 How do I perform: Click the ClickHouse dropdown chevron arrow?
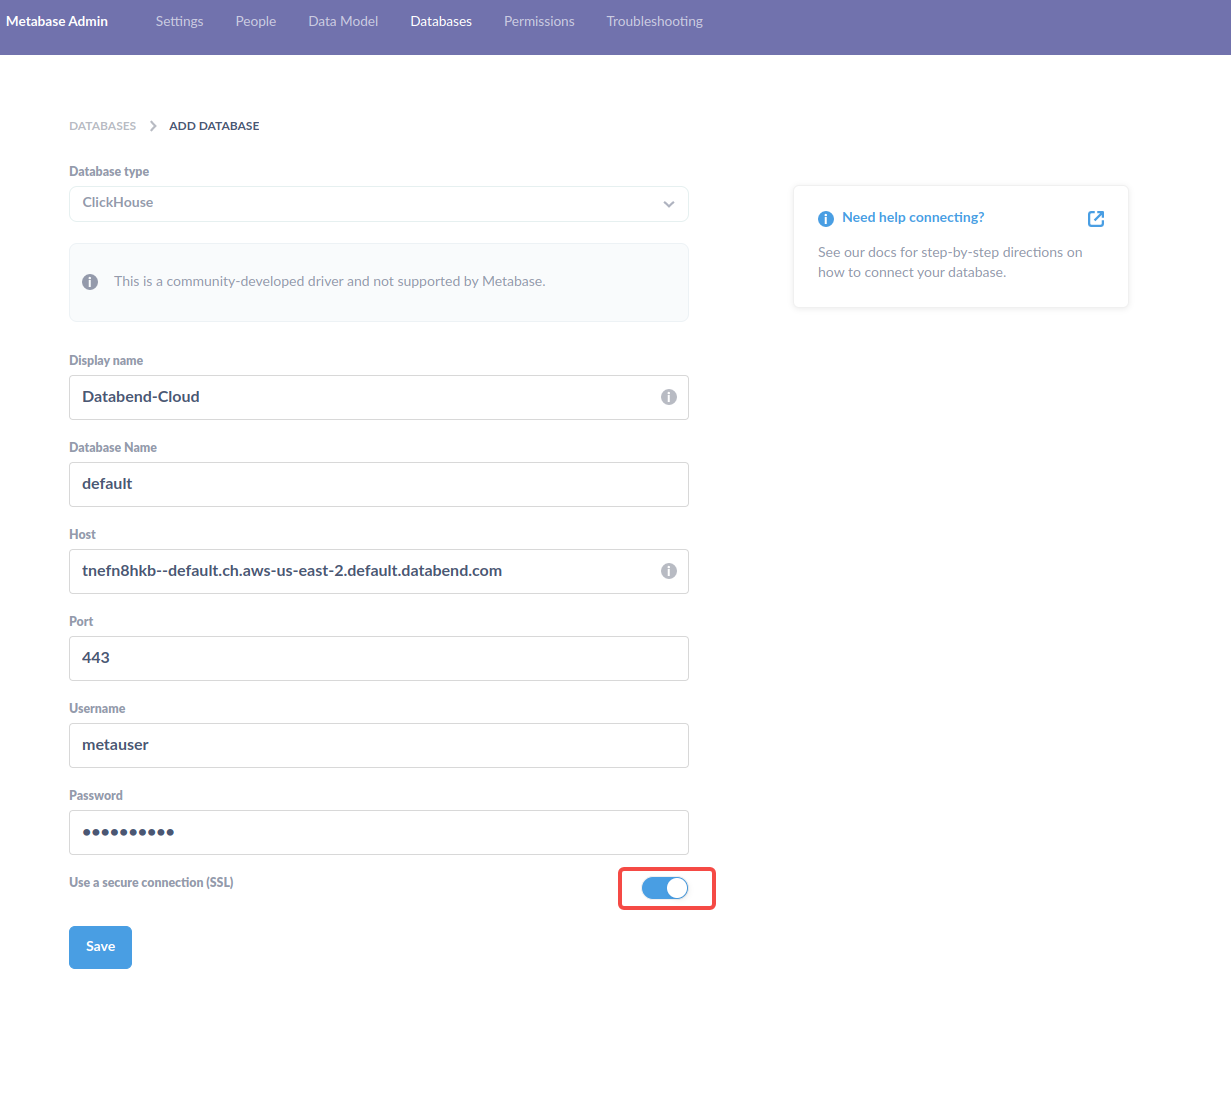click(669, 204)
